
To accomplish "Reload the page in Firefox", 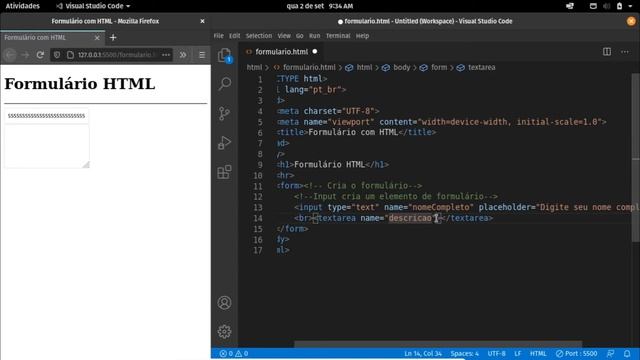I will [x=40, y=55].
